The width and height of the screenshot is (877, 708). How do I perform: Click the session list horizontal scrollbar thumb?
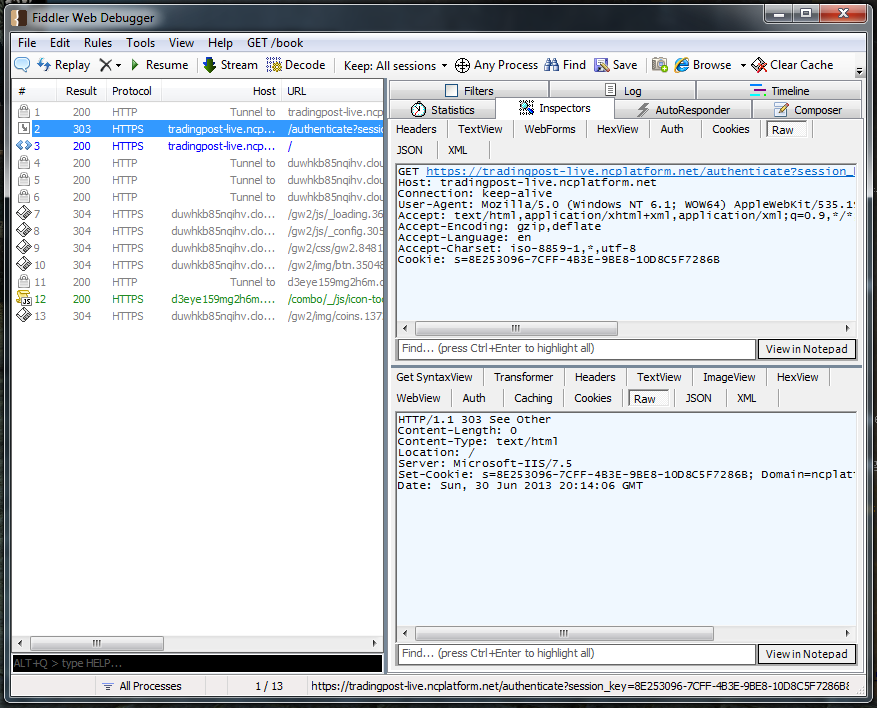point(97,643)
